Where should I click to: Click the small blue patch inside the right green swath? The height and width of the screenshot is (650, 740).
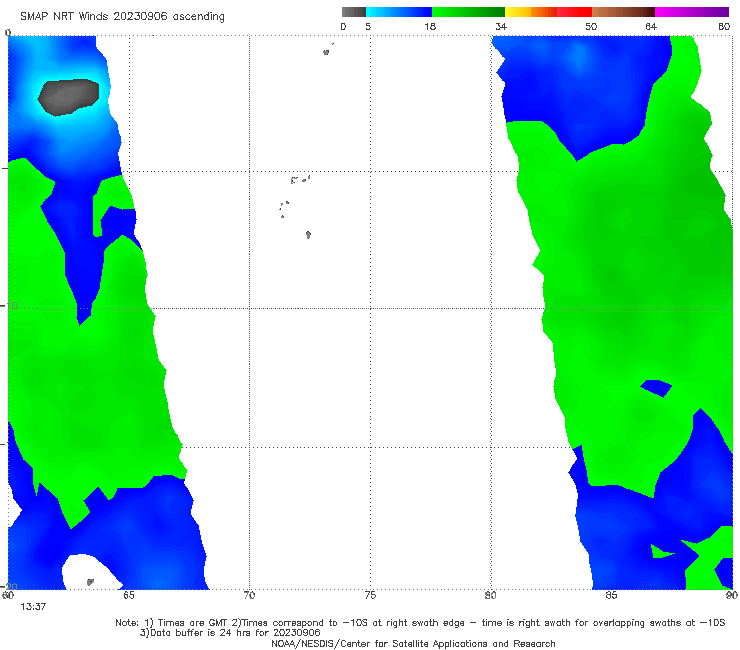[656, 388]
